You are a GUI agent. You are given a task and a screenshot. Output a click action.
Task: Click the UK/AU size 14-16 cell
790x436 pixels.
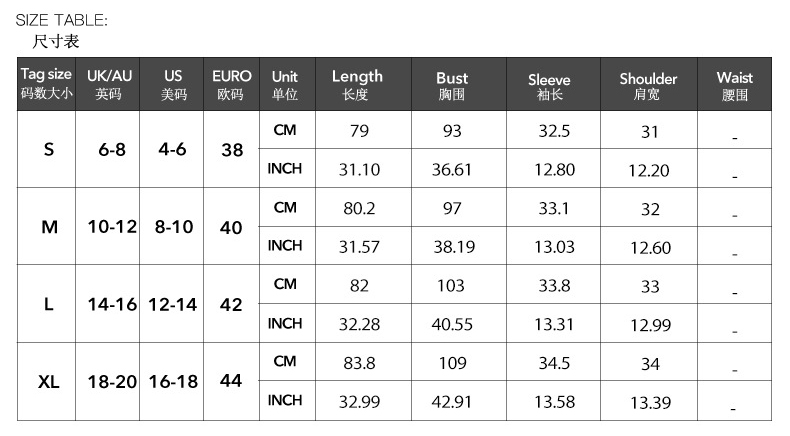coord(110,304)
